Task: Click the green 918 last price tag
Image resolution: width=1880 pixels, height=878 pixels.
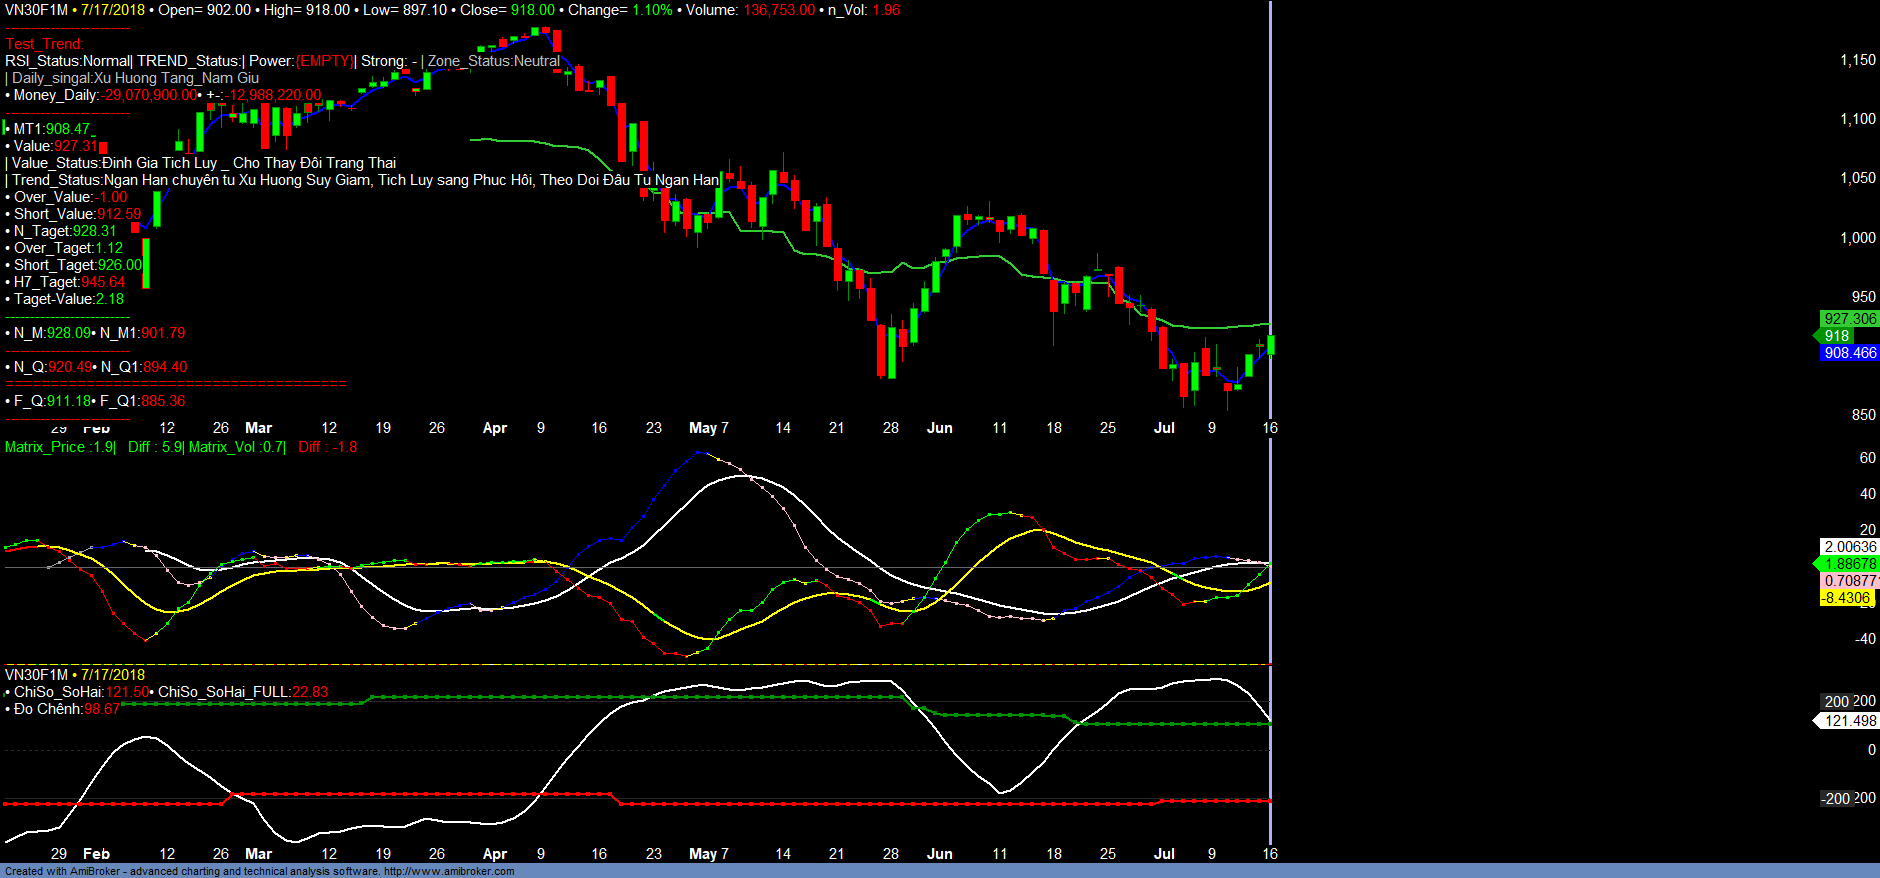Action: [x=1836, y=336]
